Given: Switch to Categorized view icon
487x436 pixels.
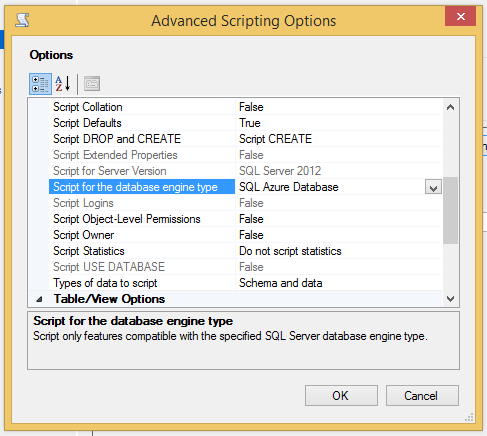Looking at the screenshot, I should pyautogui.click(x=40, y=84).
